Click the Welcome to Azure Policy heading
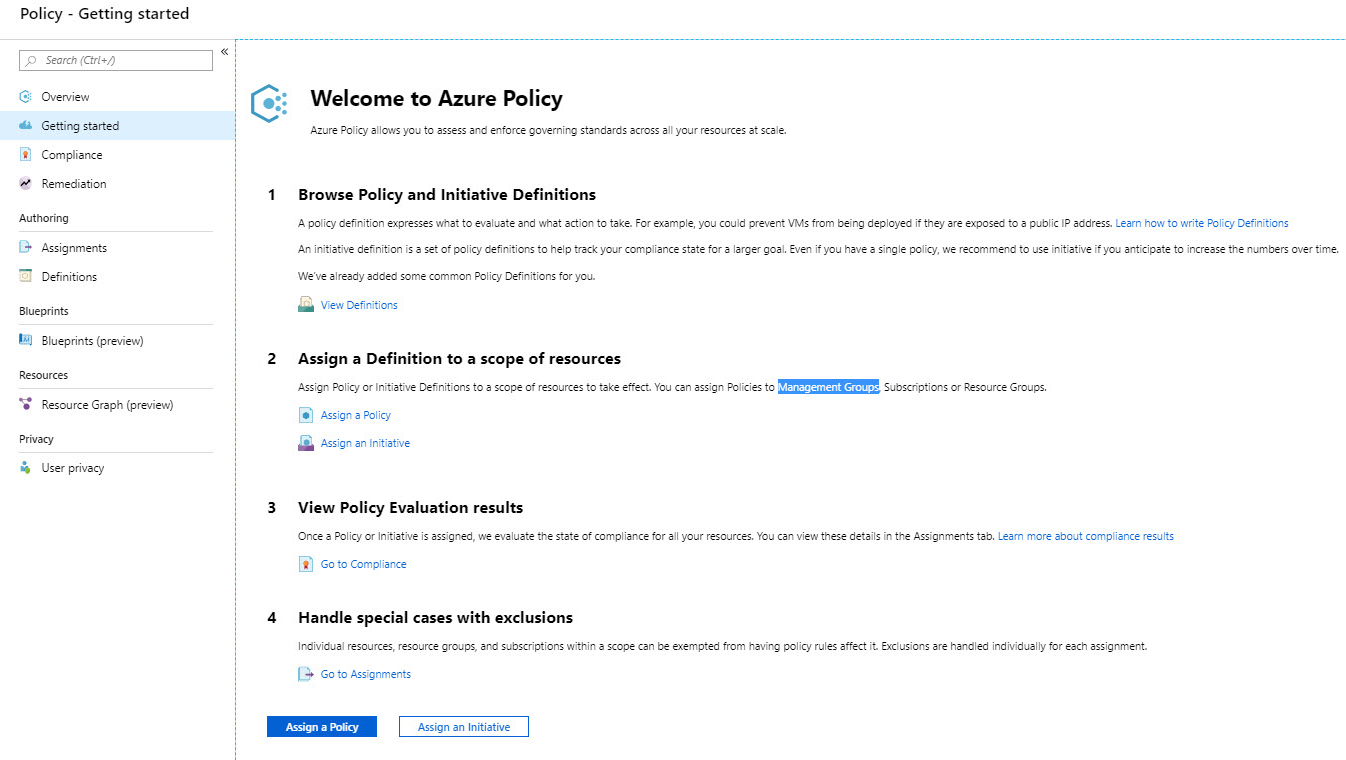1346x760 pixels. 437,98
